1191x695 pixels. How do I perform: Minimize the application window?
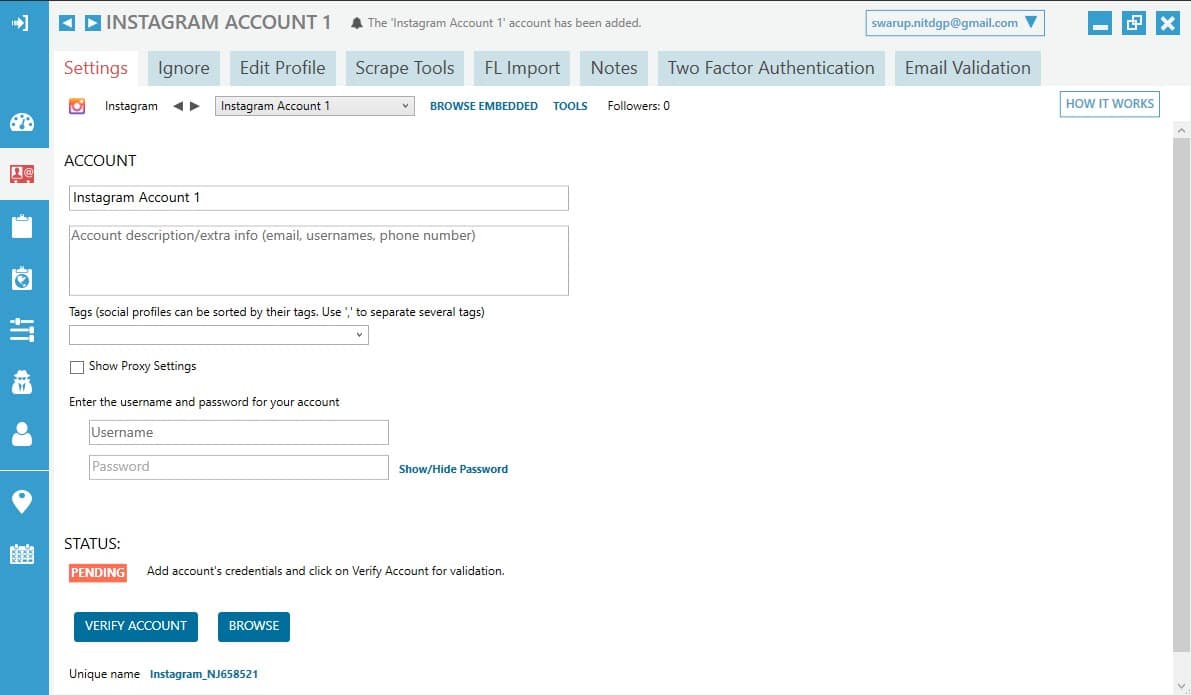1099,24
